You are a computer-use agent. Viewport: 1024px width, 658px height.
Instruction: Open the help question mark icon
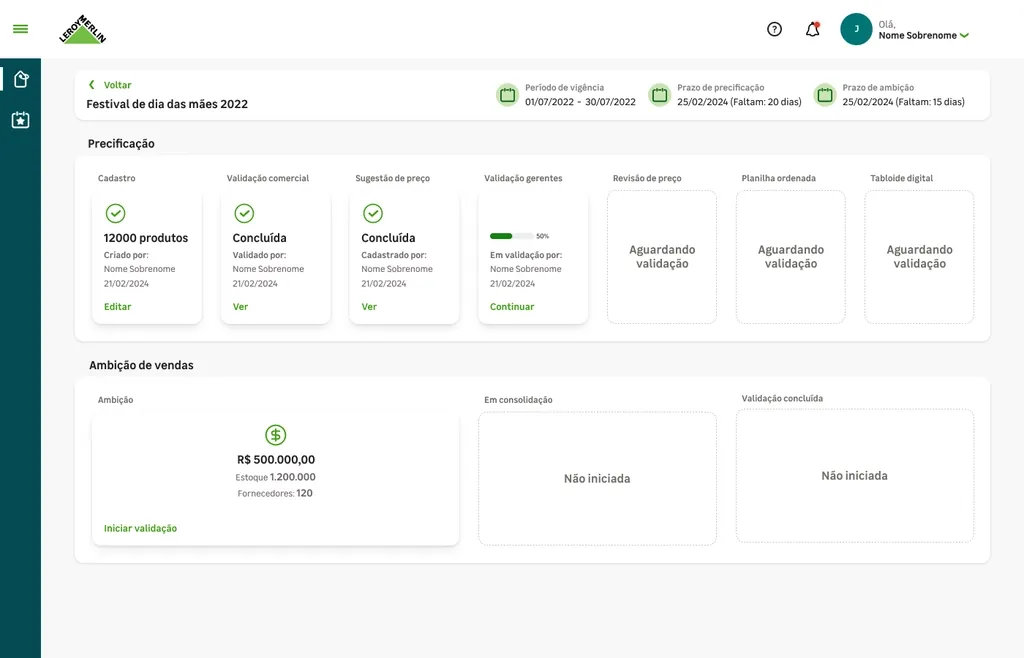(775, 29)
